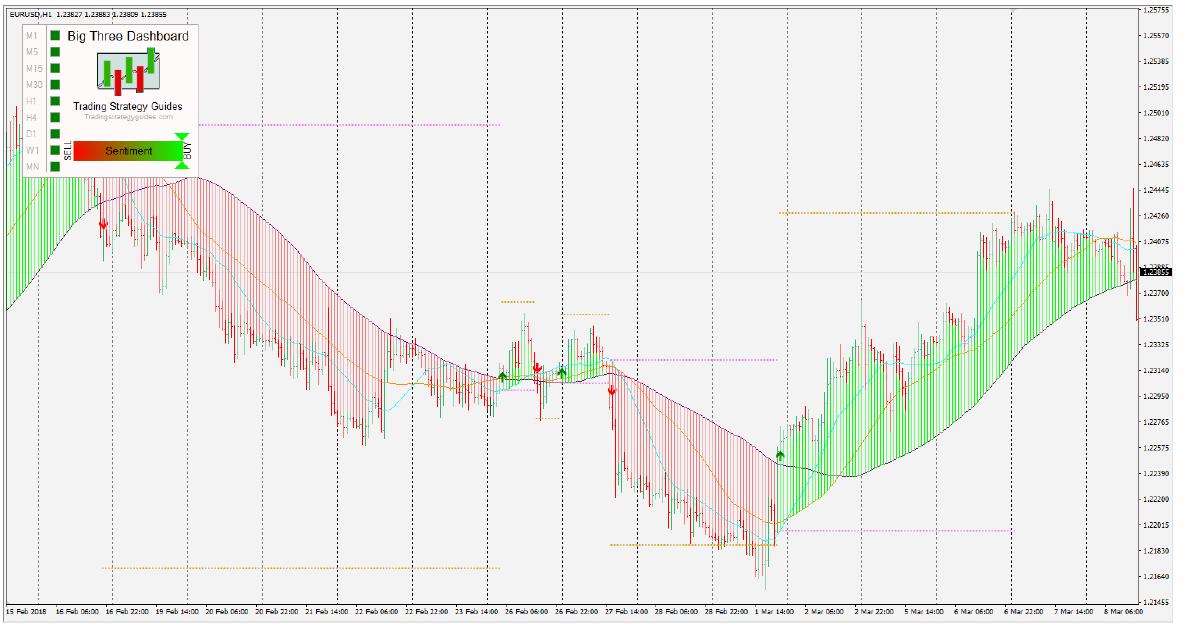Click the H1 timeframe indicator square

(x=55, y=102)
